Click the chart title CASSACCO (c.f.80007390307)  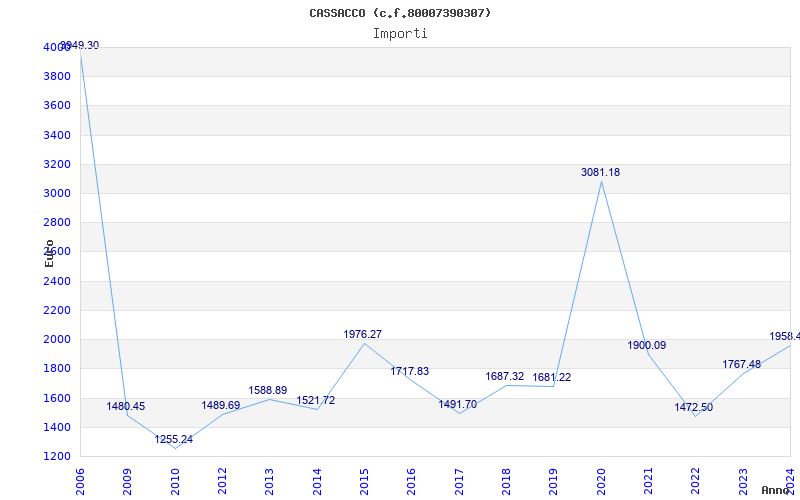pyautogui.click(x=400, y=13)
